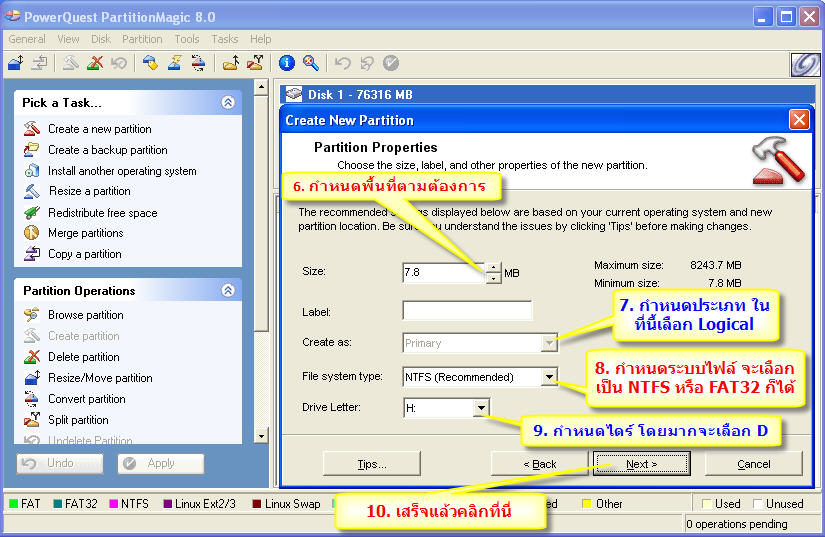
Task: Click the greyed Undelete partition toolbar icon
Action: click(x=119, y=63)
